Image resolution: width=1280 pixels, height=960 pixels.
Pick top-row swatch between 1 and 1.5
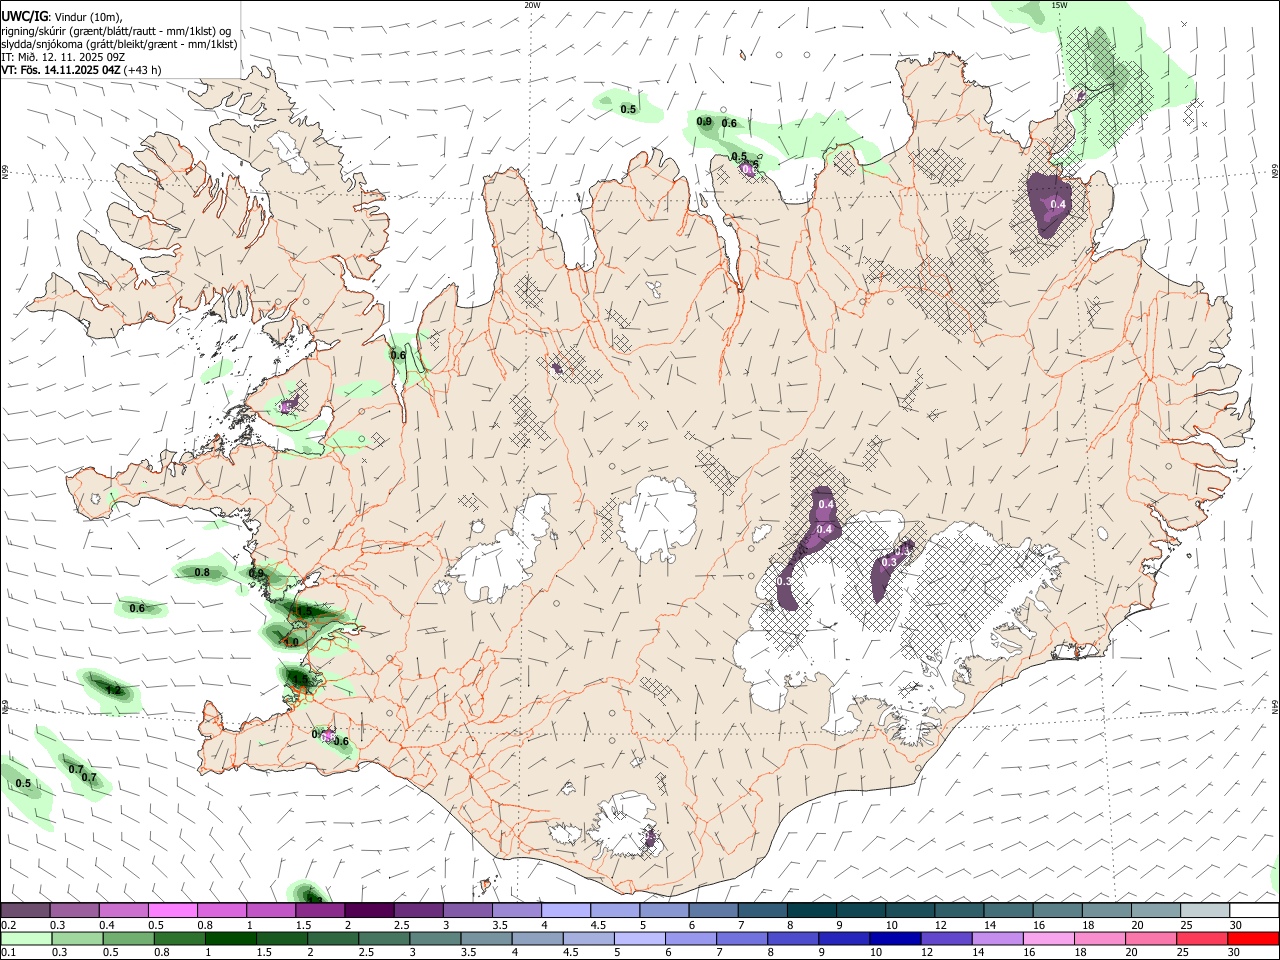pos(271,910)
